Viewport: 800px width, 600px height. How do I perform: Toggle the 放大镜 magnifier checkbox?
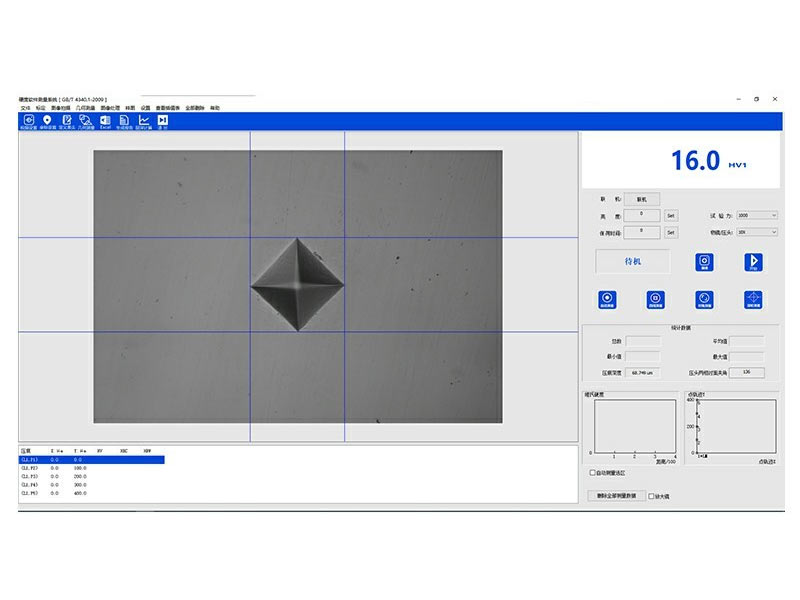point(652,495)
